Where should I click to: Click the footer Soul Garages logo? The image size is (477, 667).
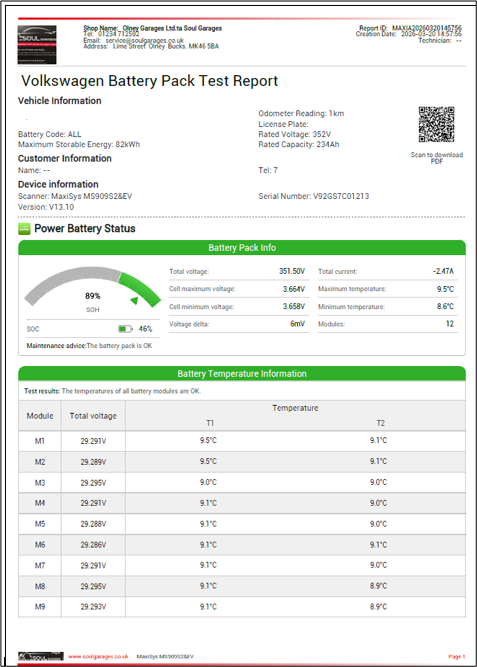pos(40,656)
